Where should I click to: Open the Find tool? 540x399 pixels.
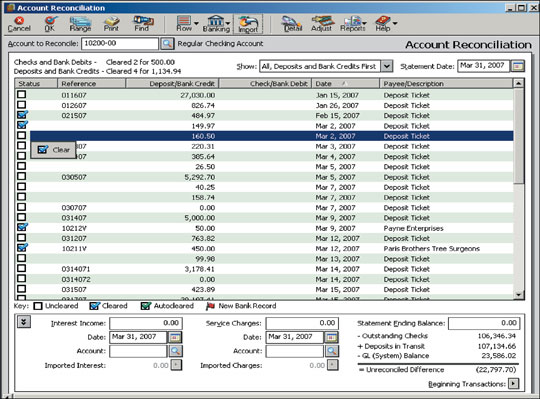142,24
